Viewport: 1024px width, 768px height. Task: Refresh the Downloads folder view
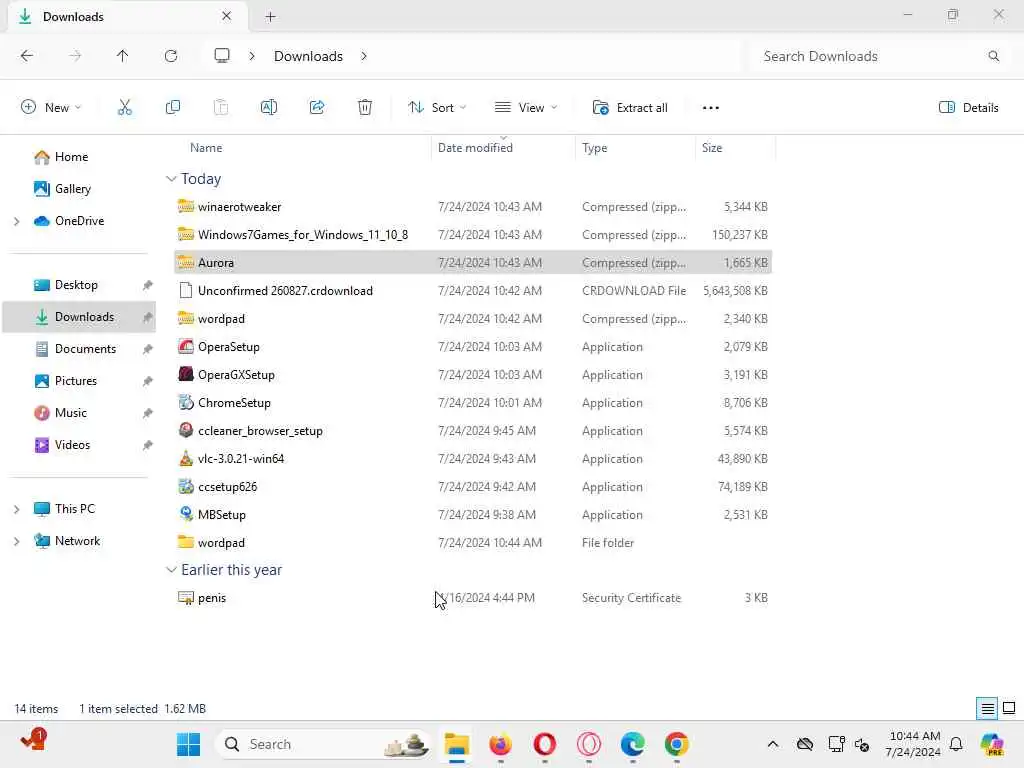[171, 56]
